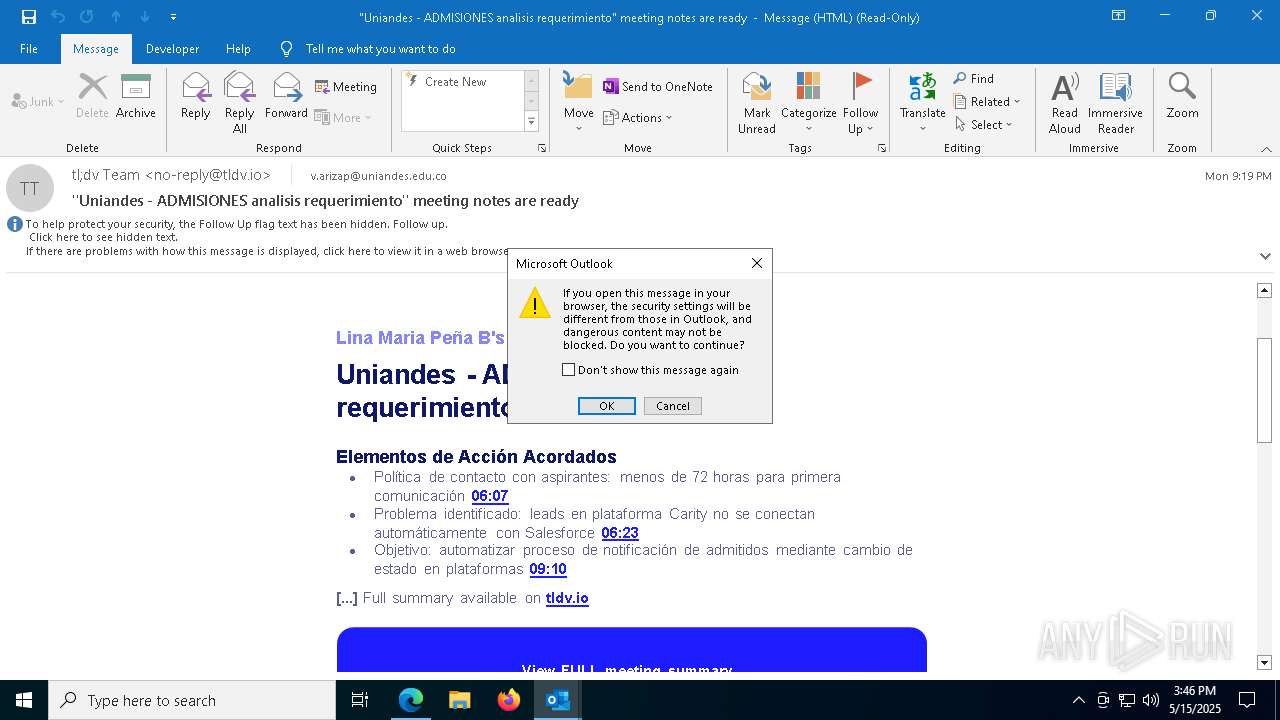Click Cancel in the Microsoft Outlook dialog
This screenshot has height=720, width=1280.
673,406
